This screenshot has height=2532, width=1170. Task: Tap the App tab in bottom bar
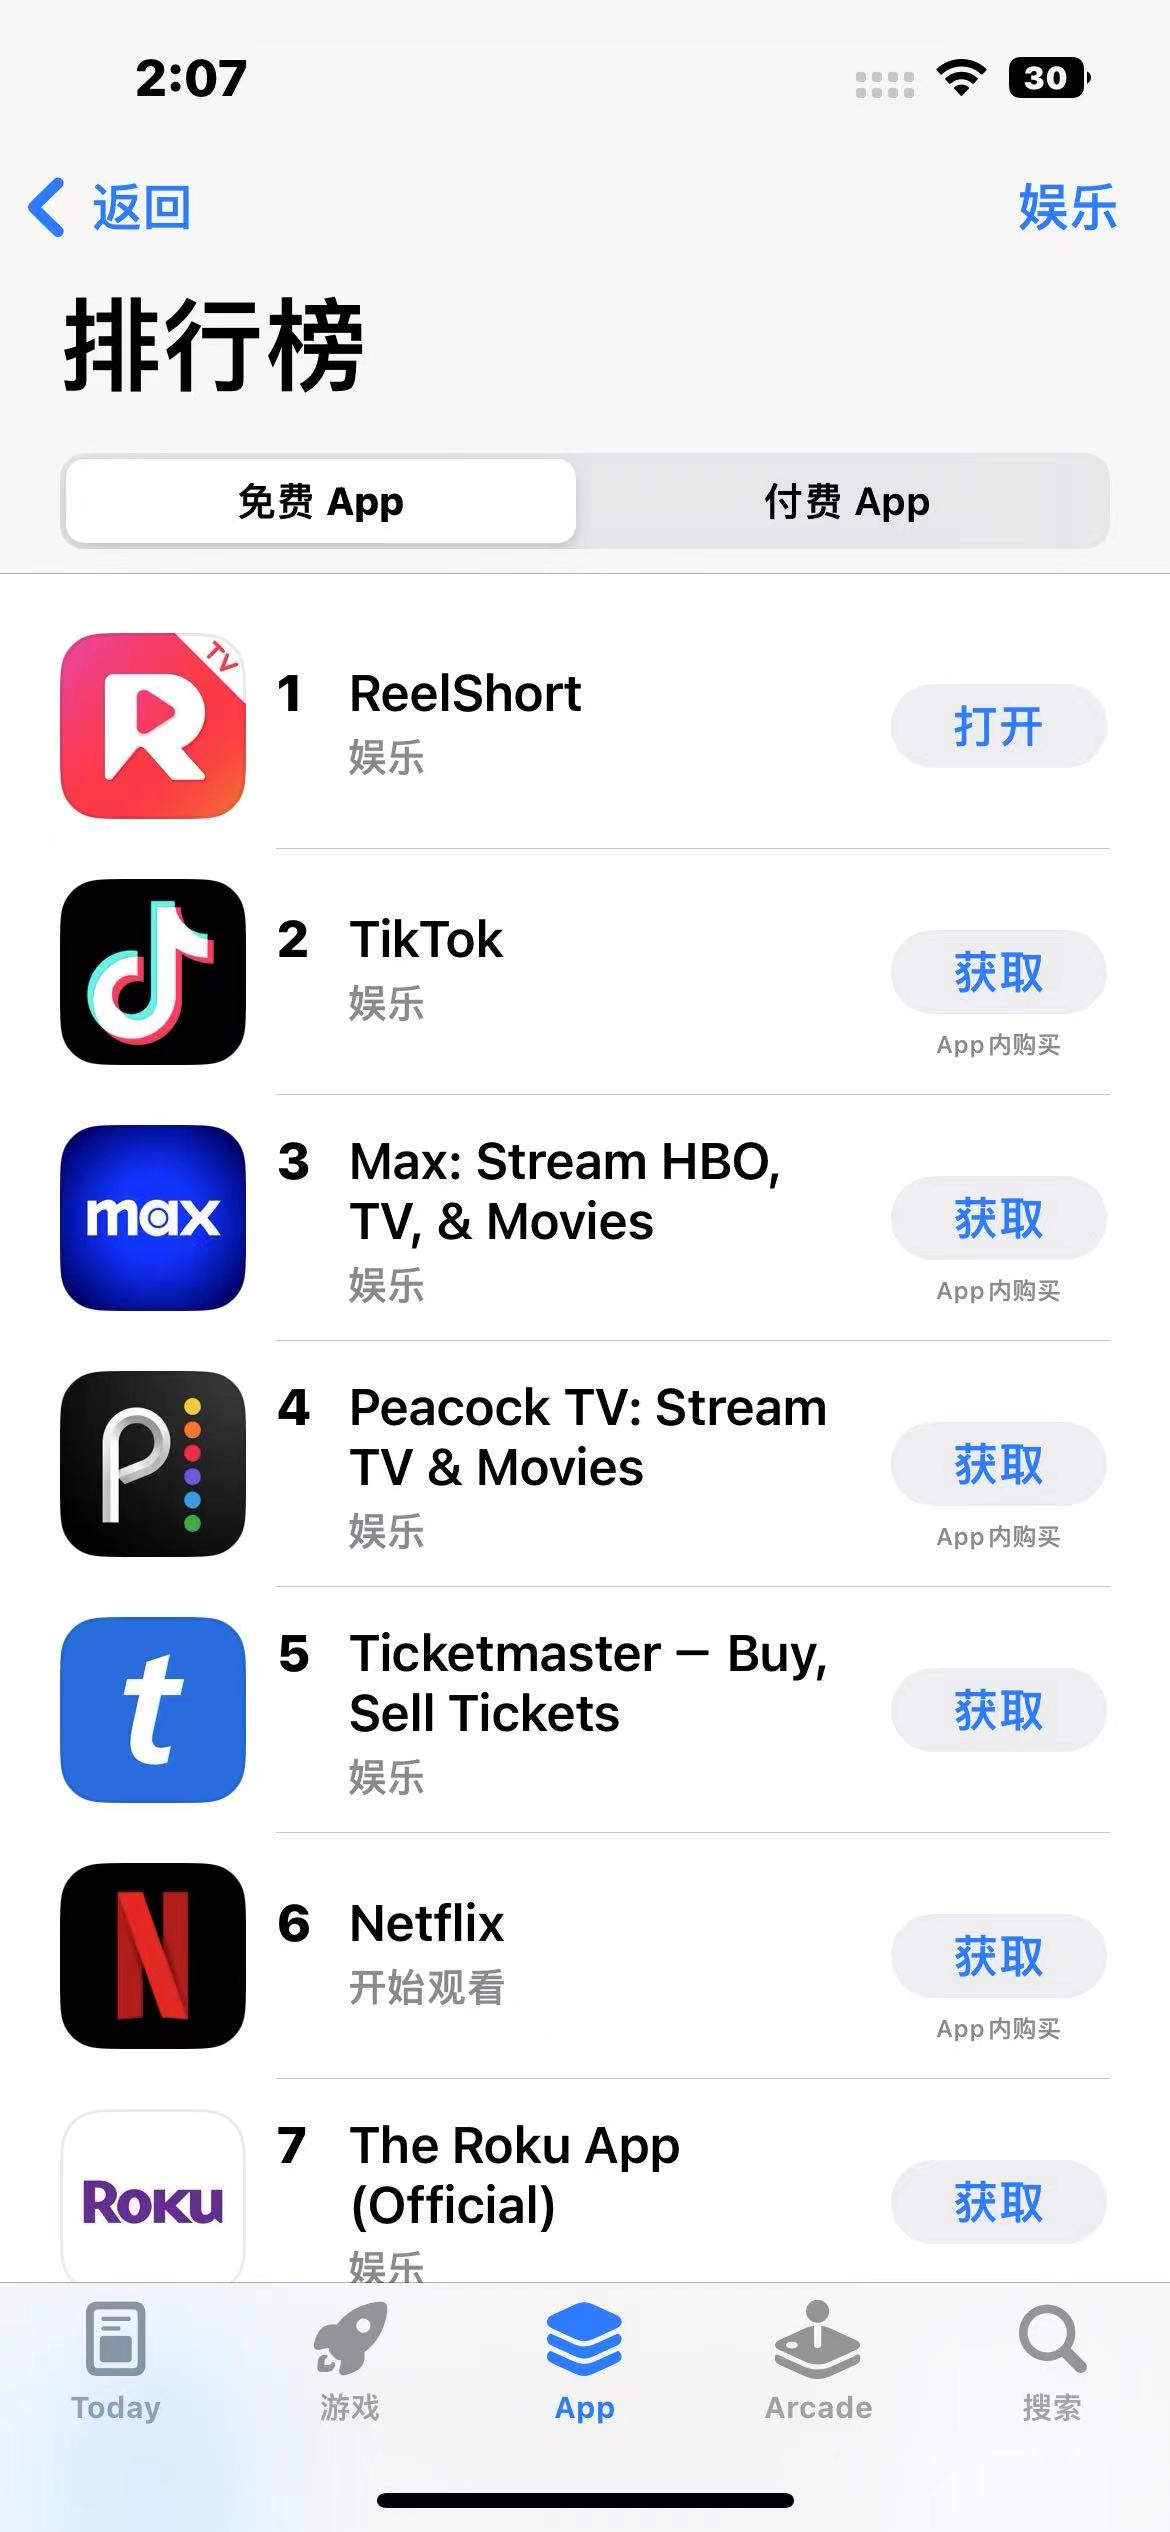tap(585, 2362)
